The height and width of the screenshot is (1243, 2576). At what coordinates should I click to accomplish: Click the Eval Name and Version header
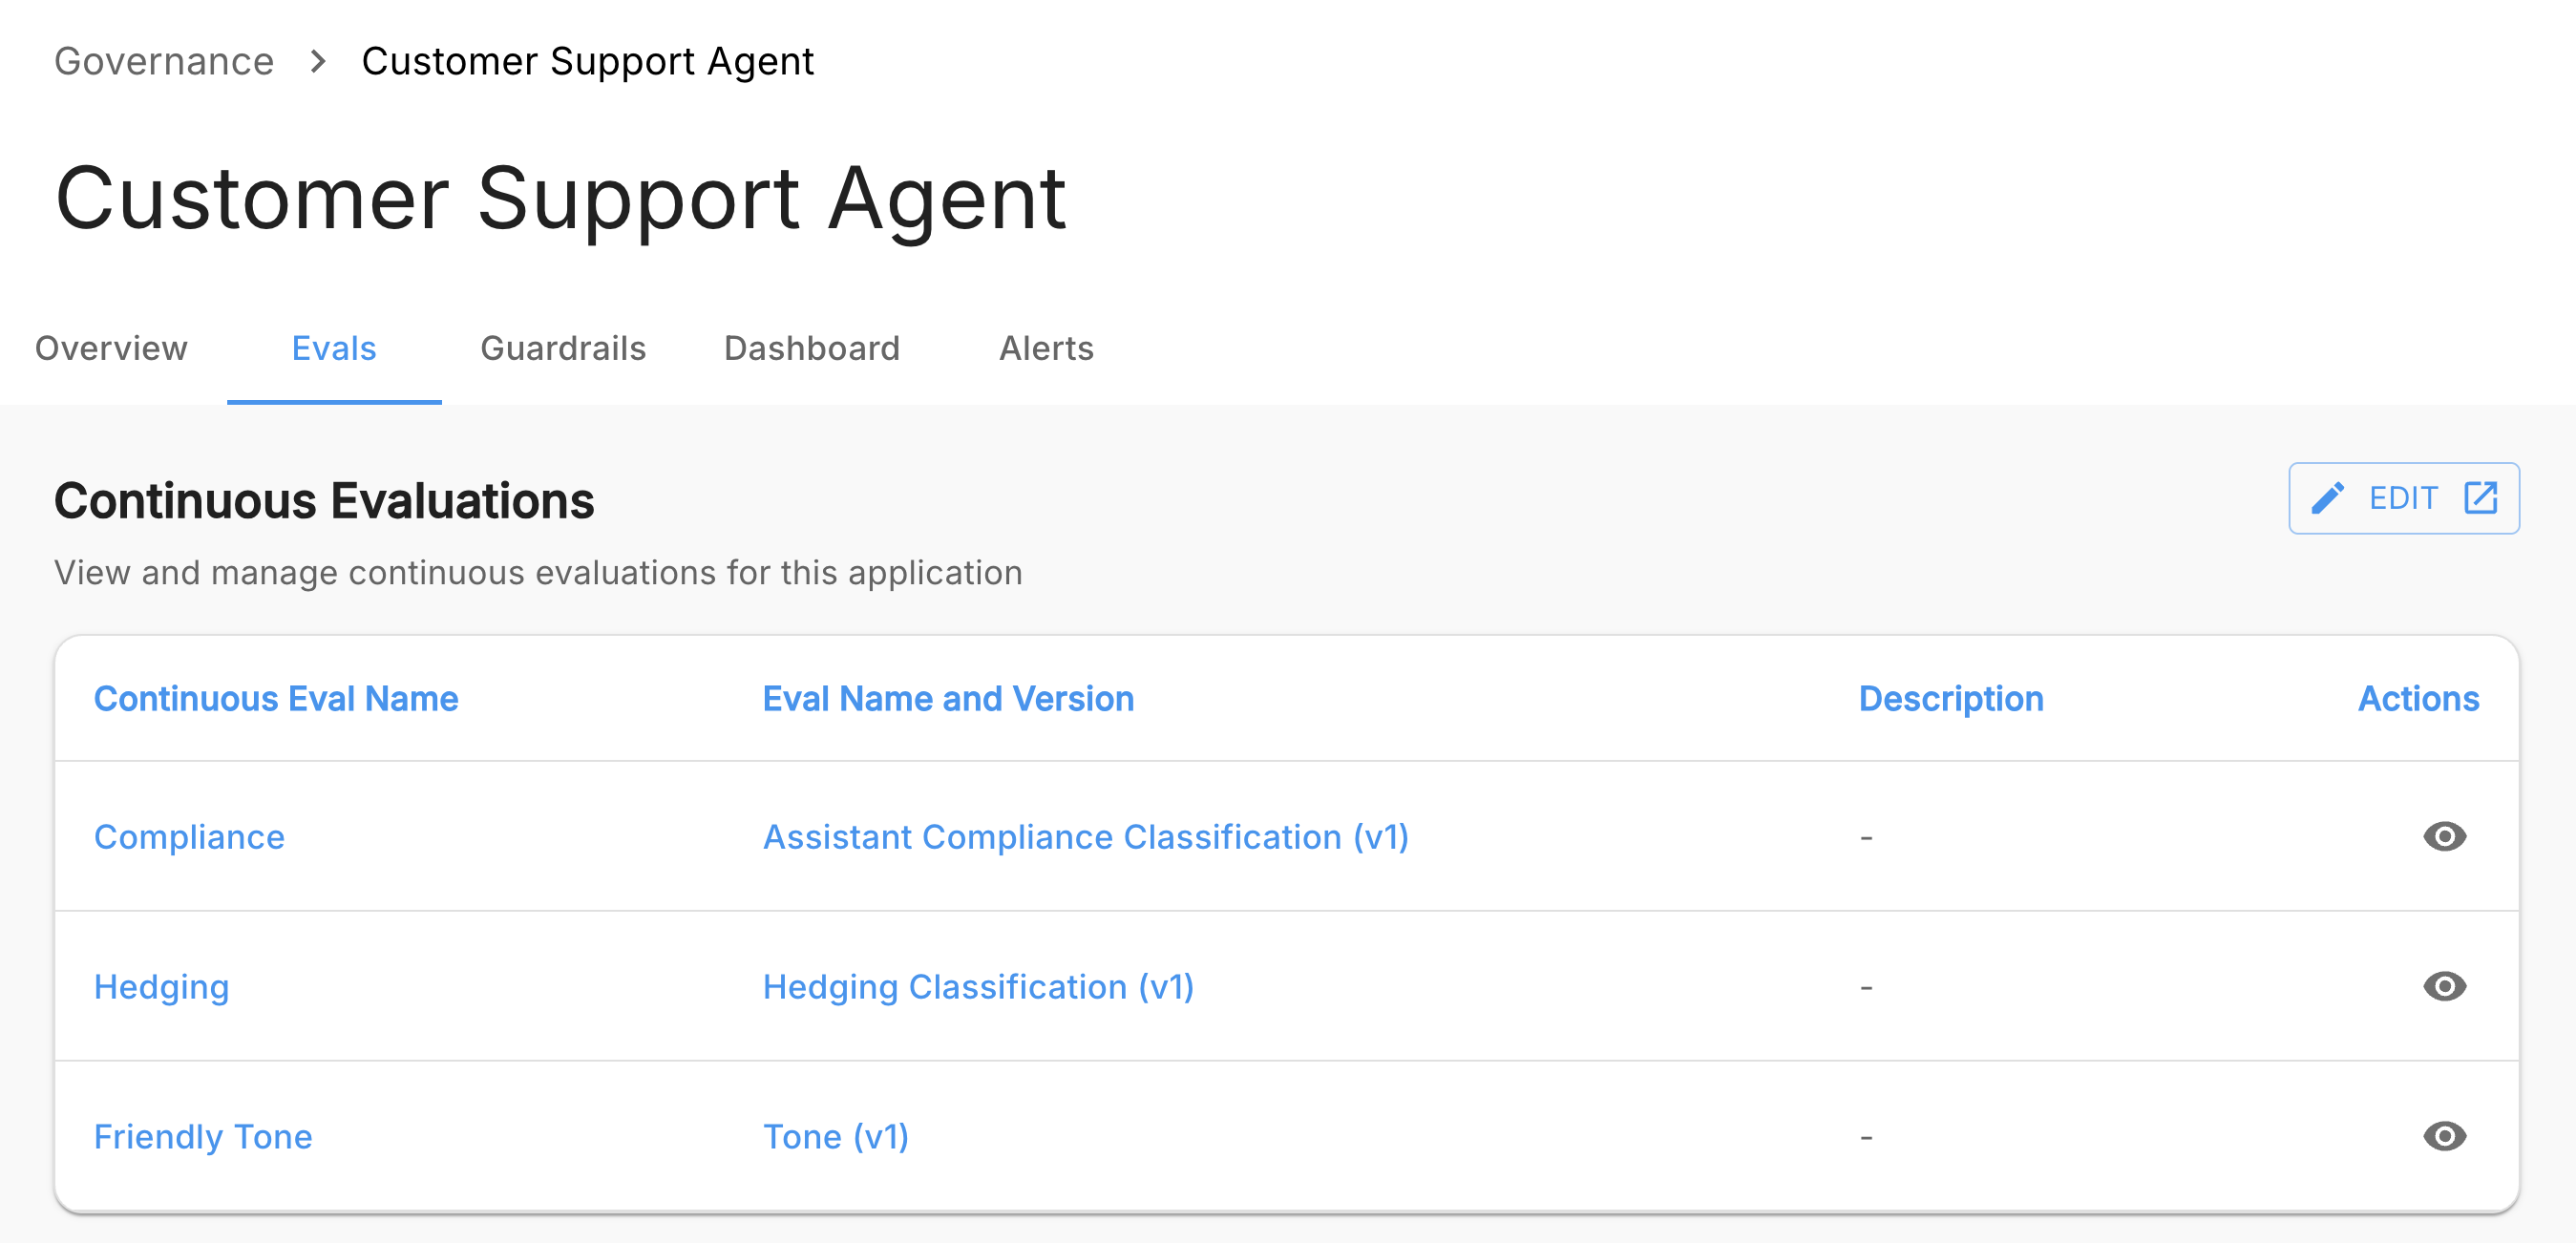(947, 699)
